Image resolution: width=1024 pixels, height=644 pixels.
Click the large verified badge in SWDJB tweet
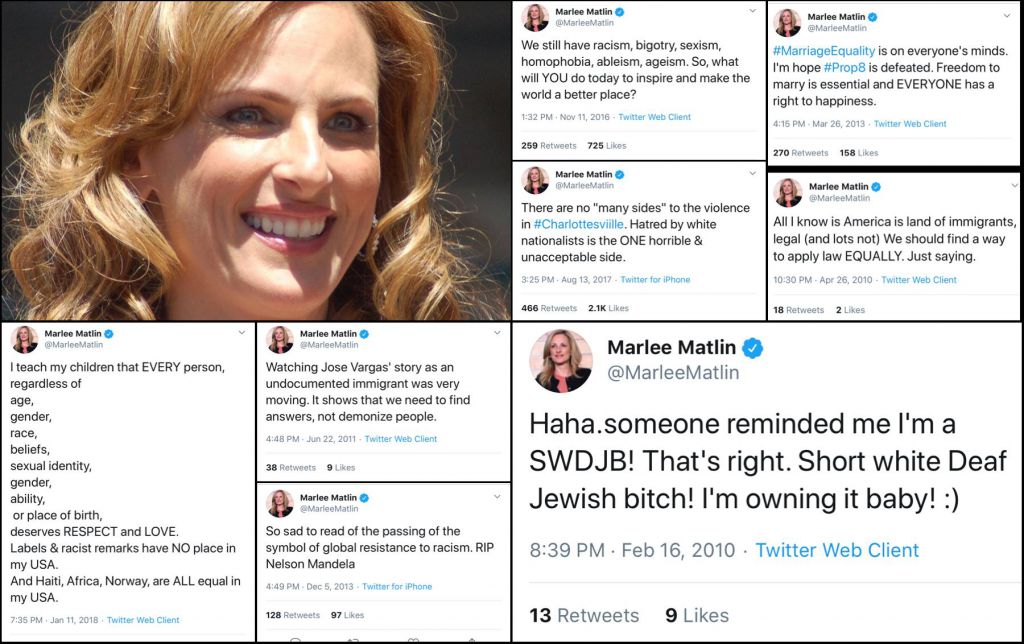click(753, 349)
